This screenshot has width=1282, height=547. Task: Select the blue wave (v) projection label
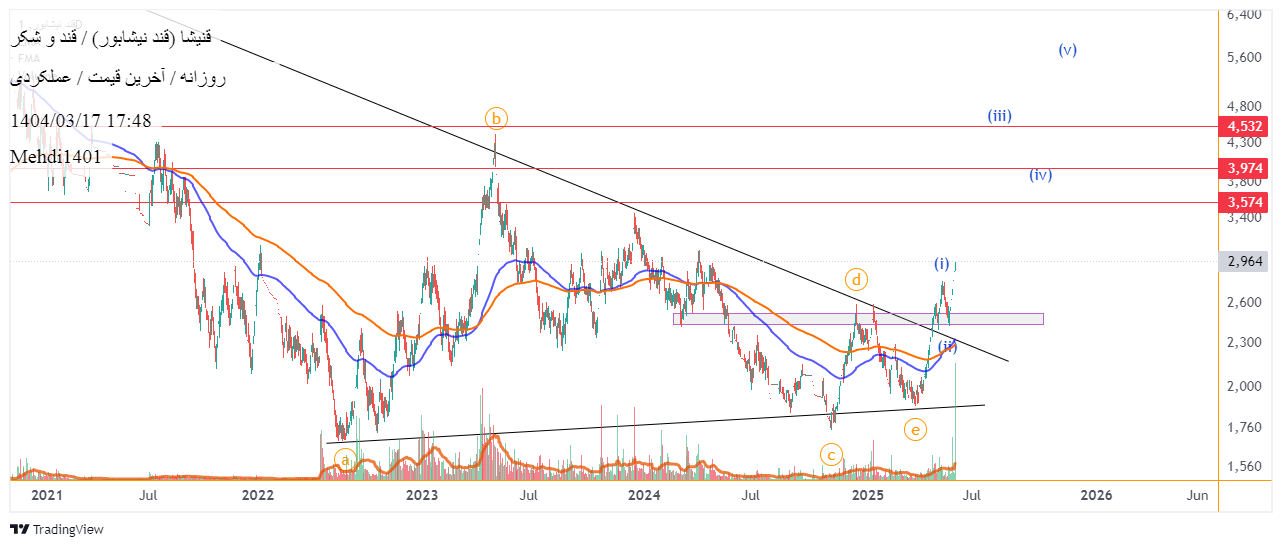click(1067, 49)
